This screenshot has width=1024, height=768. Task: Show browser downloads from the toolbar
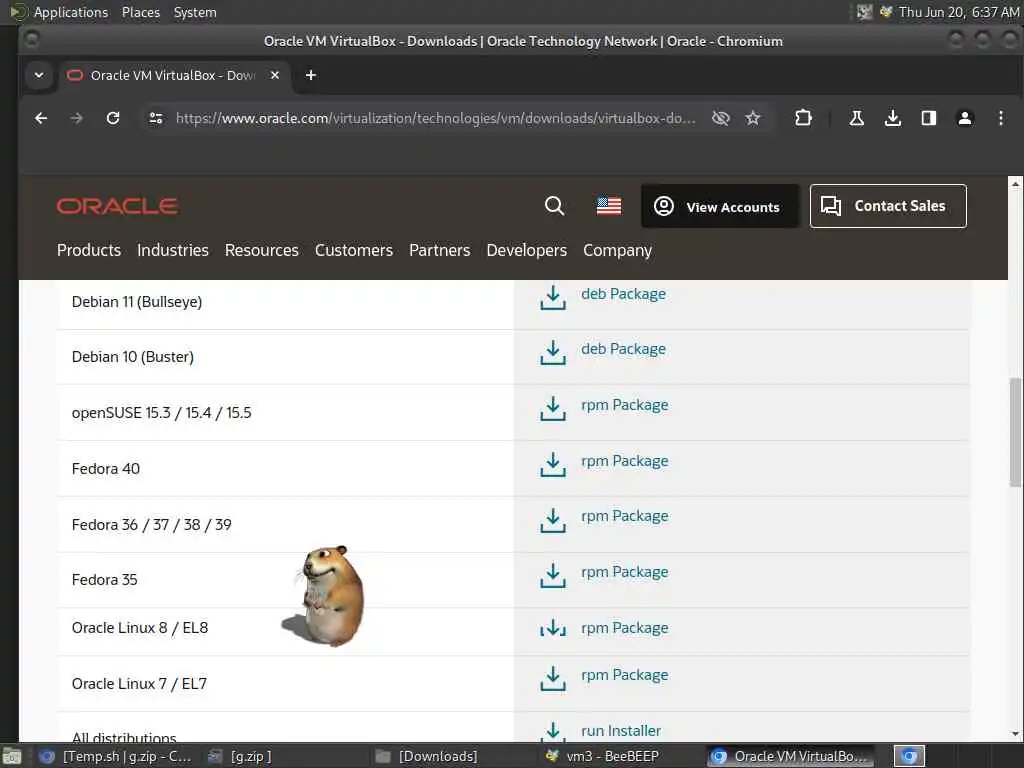click(x=893, y=118)
